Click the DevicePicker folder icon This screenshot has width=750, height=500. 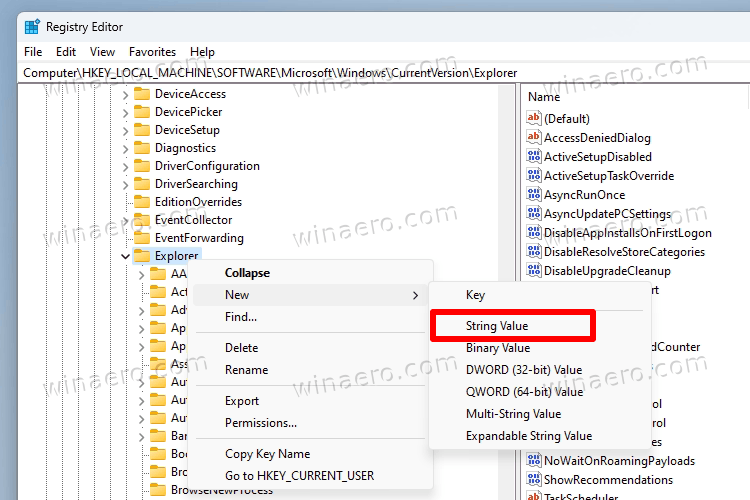click(142, 111)
